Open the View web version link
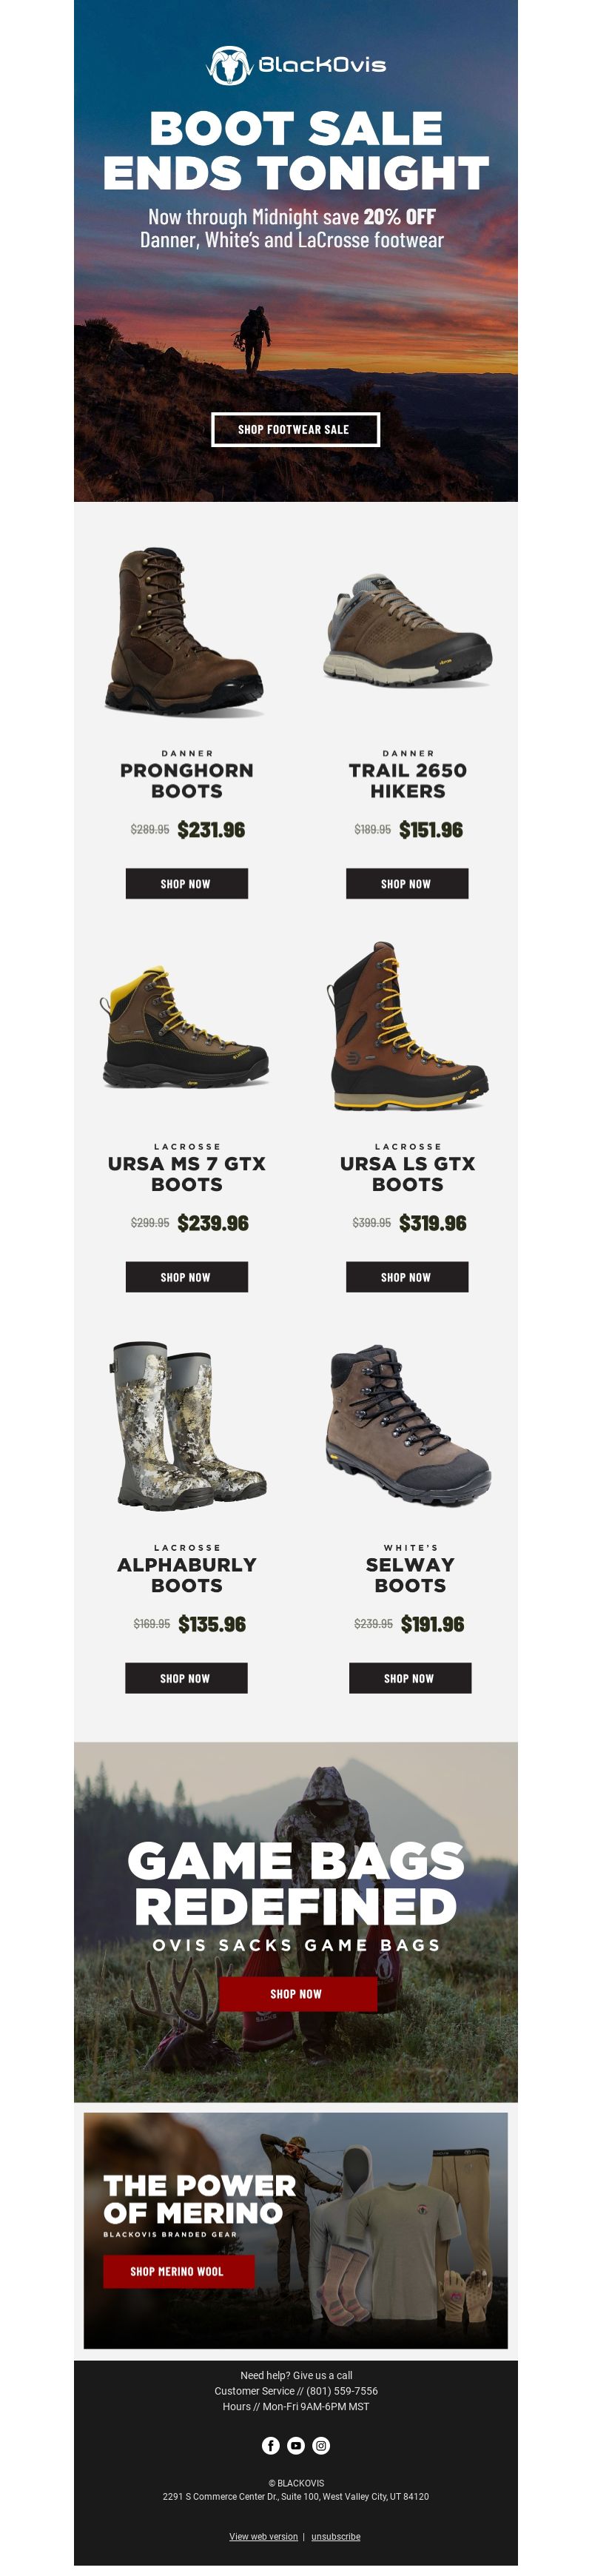 (x=263, y=2536)
